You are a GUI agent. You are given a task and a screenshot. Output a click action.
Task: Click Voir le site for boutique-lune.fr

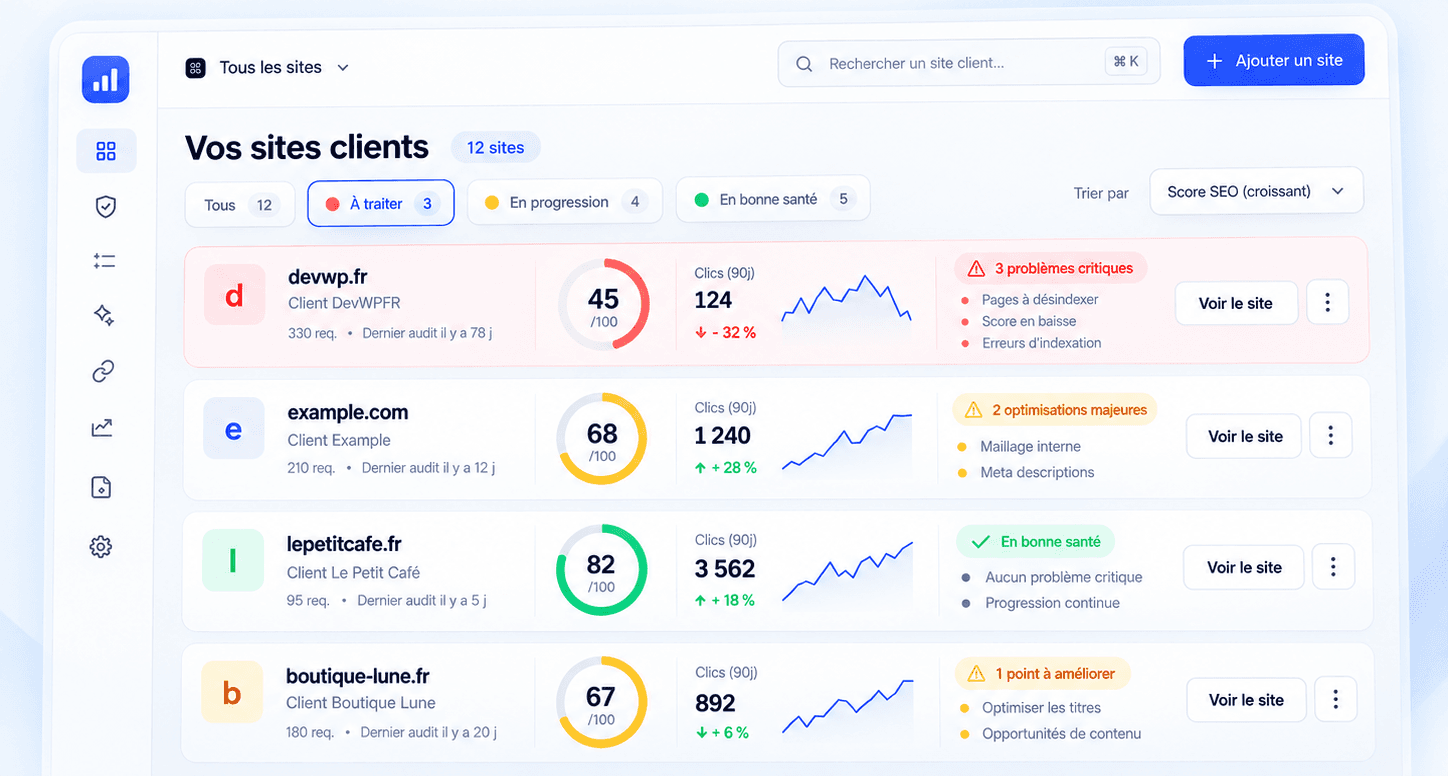[x=1246, y=700]
